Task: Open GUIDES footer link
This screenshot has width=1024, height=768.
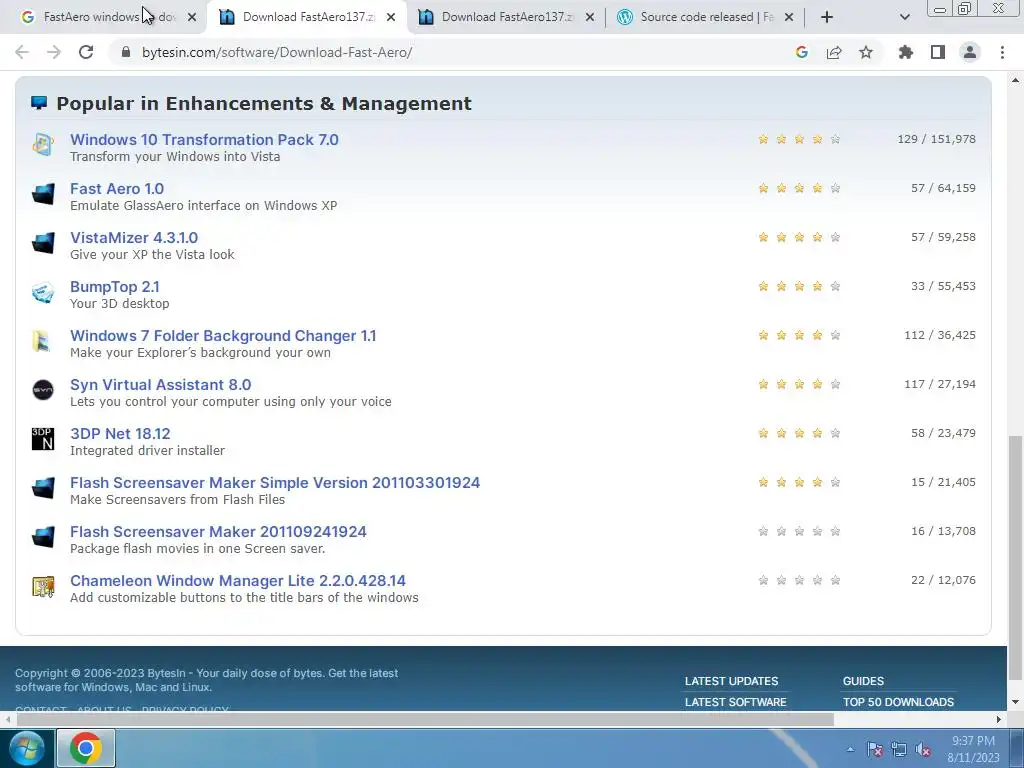Action: coord(863,681)
